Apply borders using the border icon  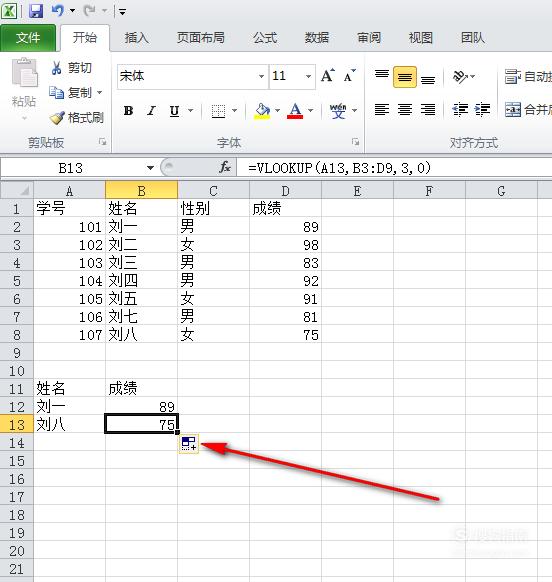[218, 111]
